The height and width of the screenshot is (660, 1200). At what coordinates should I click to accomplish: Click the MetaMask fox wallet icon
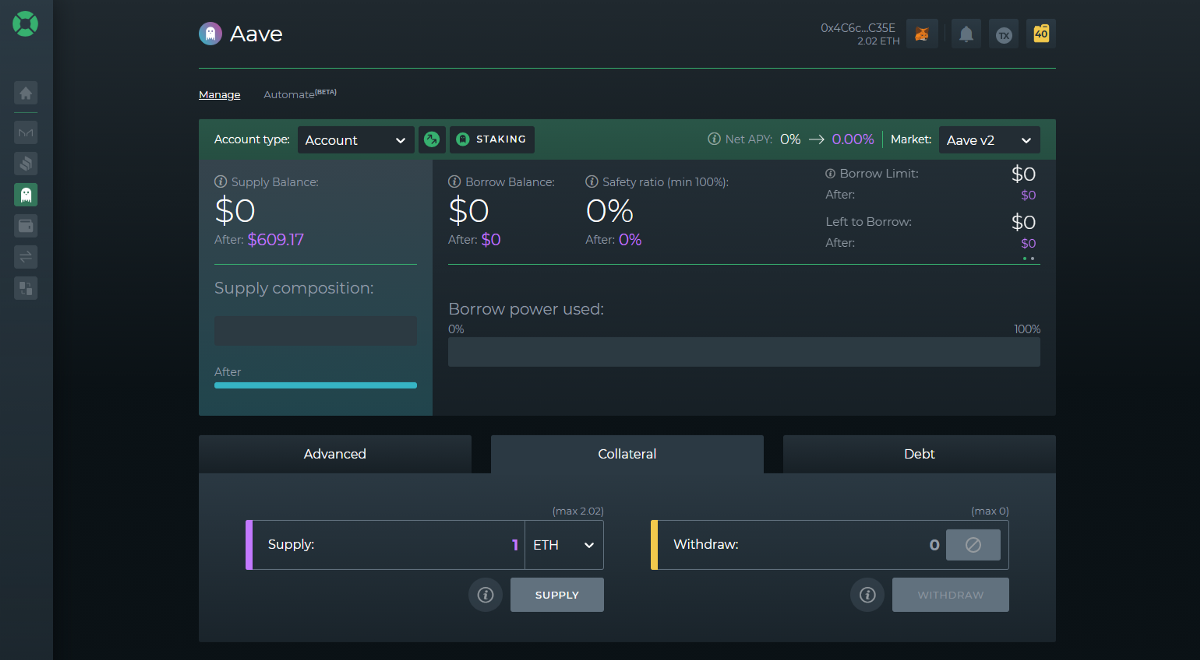(921, 34)
